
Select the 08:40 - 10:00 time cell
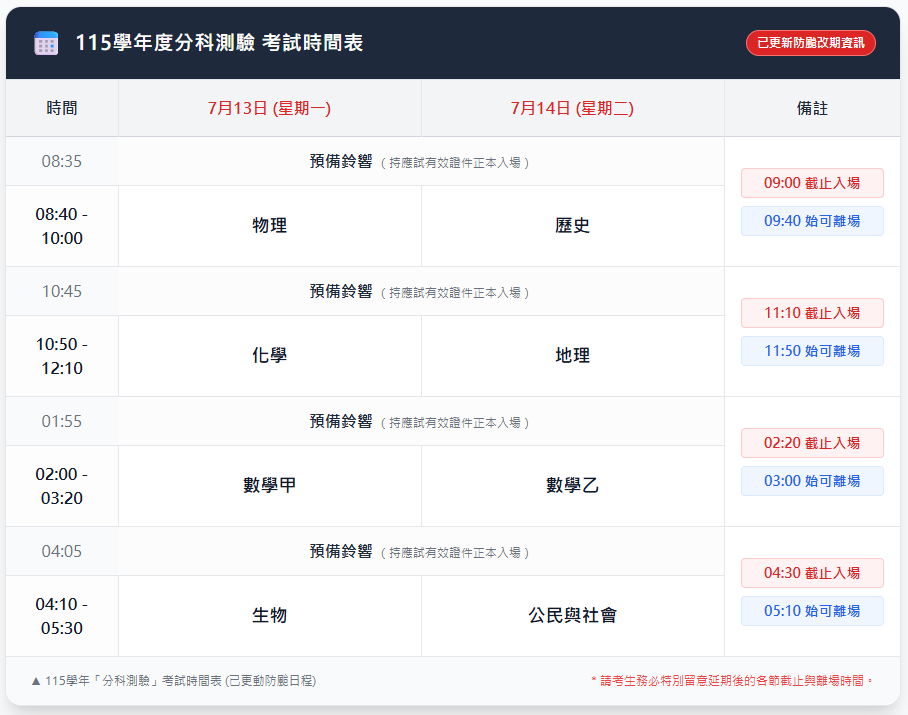[x=62, y=226]
